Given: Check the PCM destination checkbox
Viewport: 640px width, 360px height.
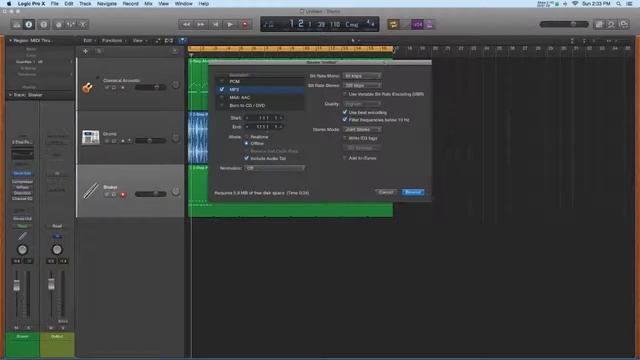Looking at the screenshot, I should pyautogui.click(x=222, y=81).
